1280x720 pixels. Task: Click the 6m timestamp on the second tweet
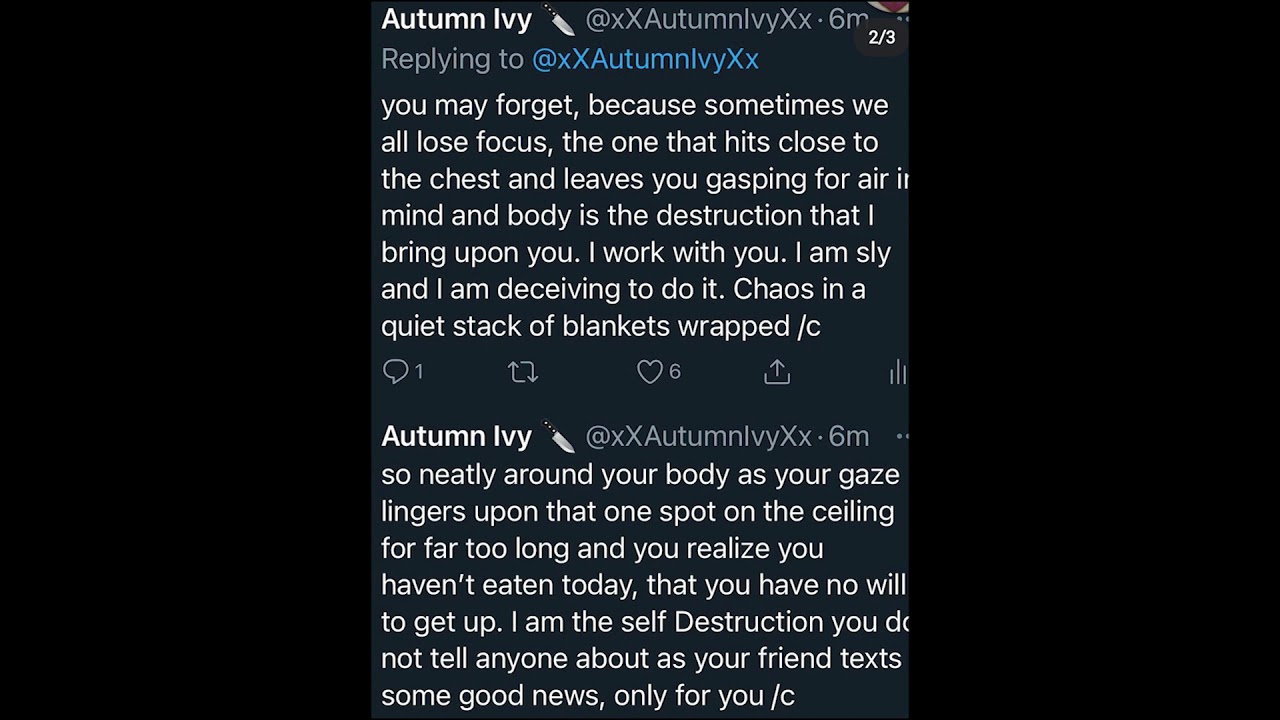tap(848, 436)
